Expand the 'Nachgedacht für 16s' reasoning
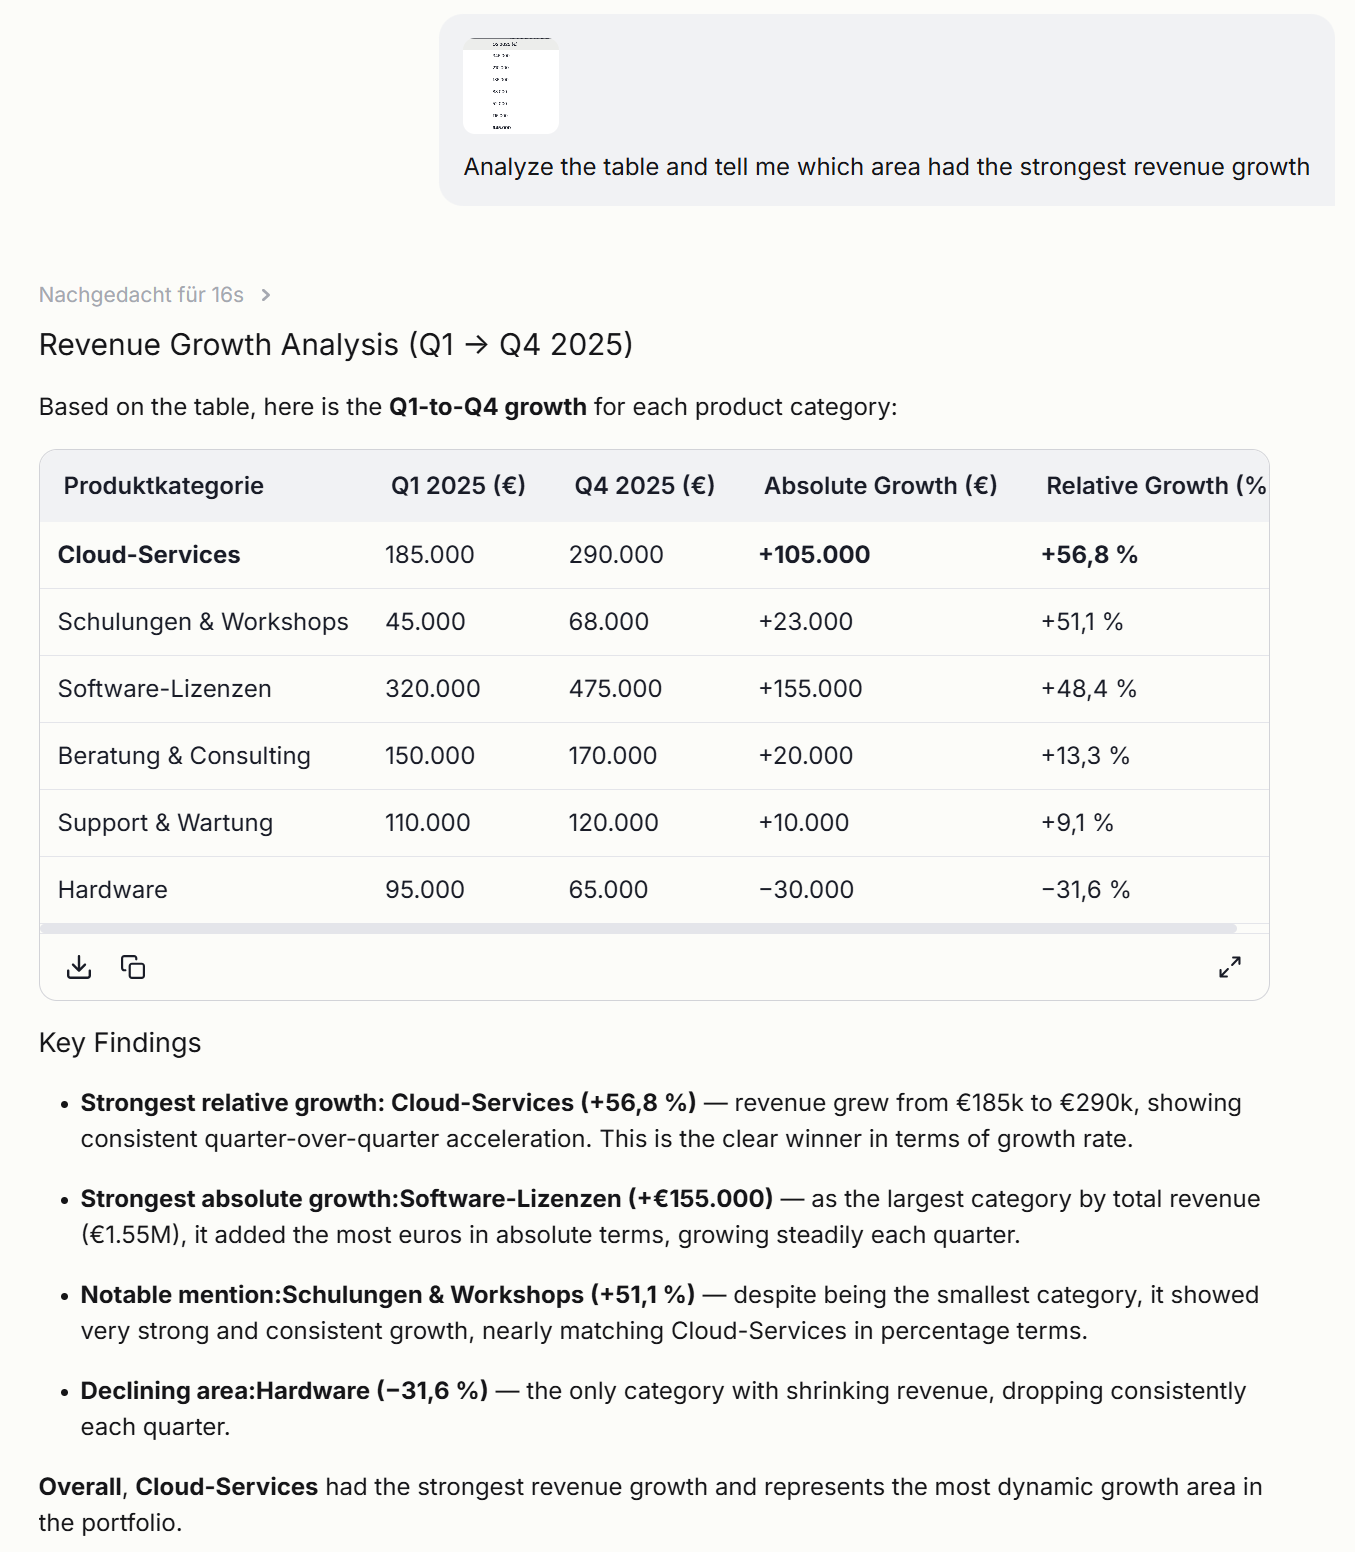The height and width of the screenshot is (1552, 1355). pyautogui.click(x=141, y=295)
